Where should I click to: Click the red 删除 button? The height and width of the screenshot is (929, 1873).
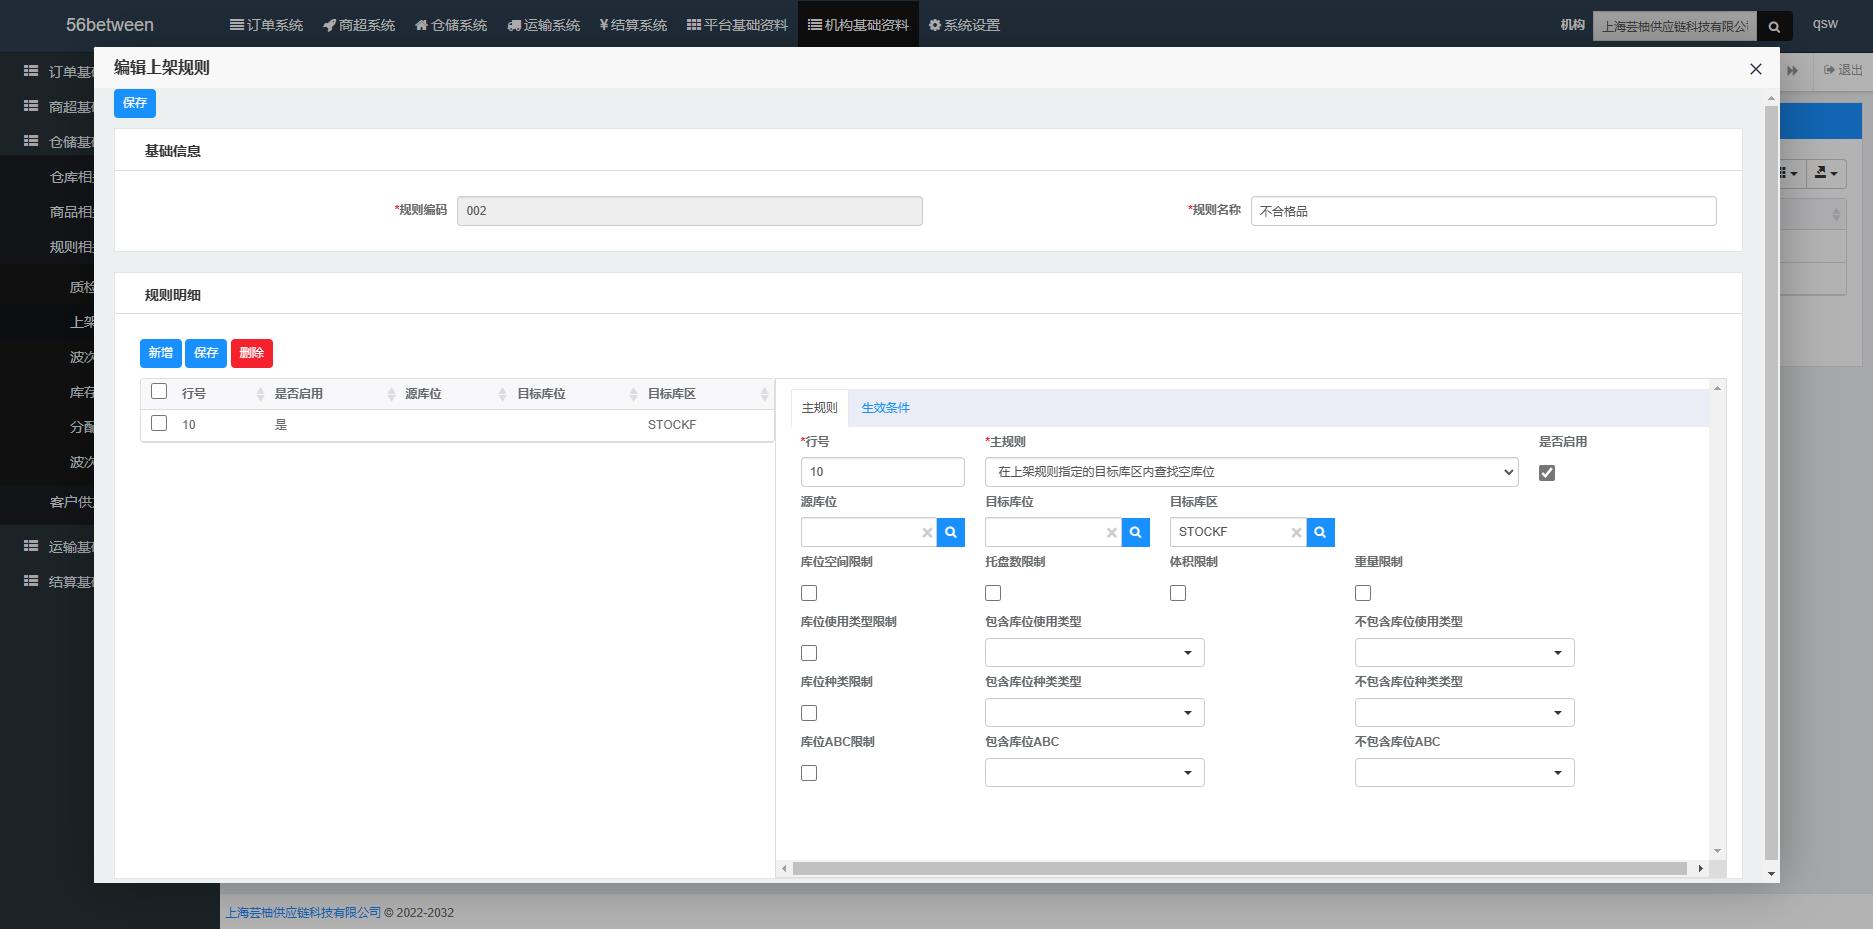point(252,353)
